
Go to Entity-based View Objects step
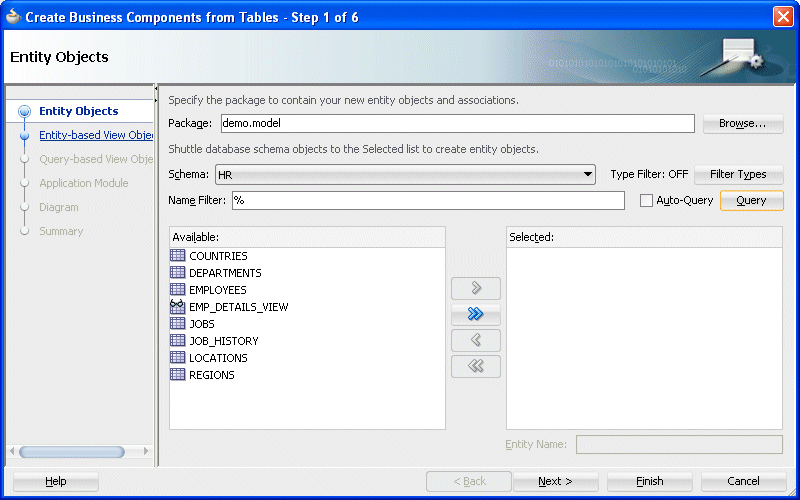[96, 135]
